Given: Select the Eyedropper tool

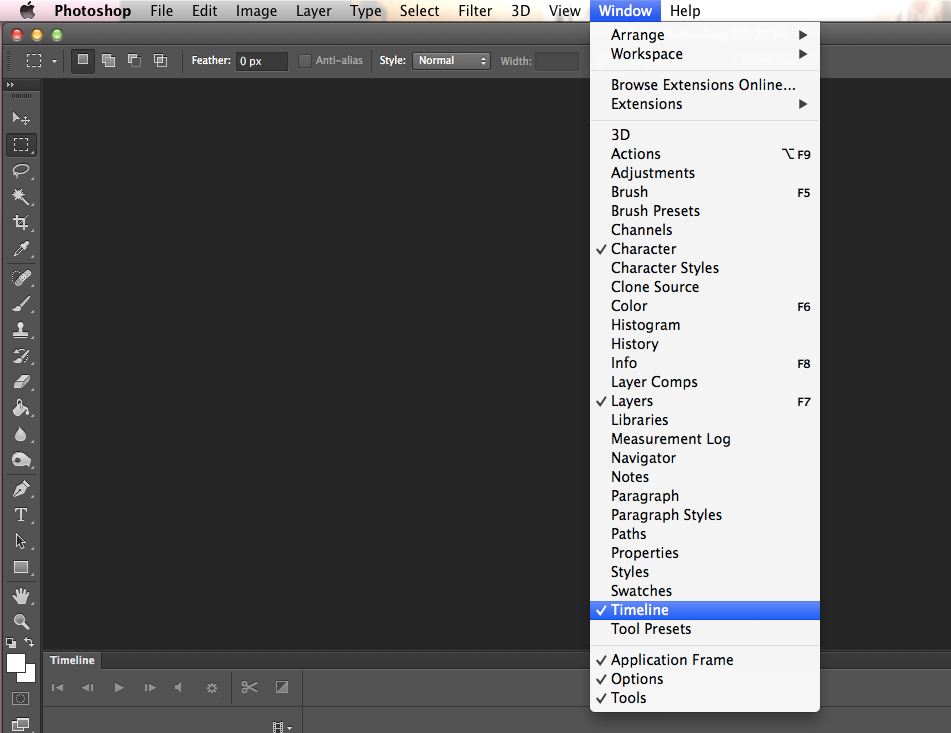Looking at the screenshot, I should tap(21, 249).
